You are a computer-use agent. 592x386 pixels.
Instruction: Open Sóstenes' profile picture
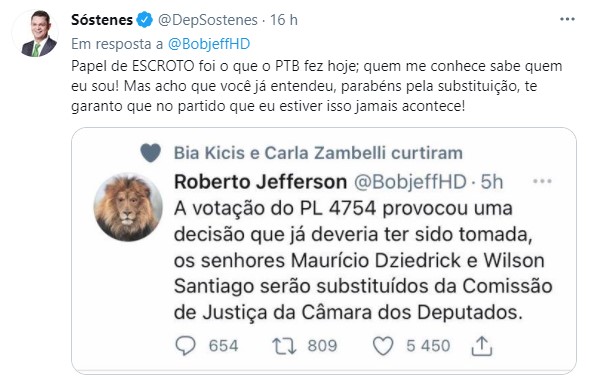(35, 33)
